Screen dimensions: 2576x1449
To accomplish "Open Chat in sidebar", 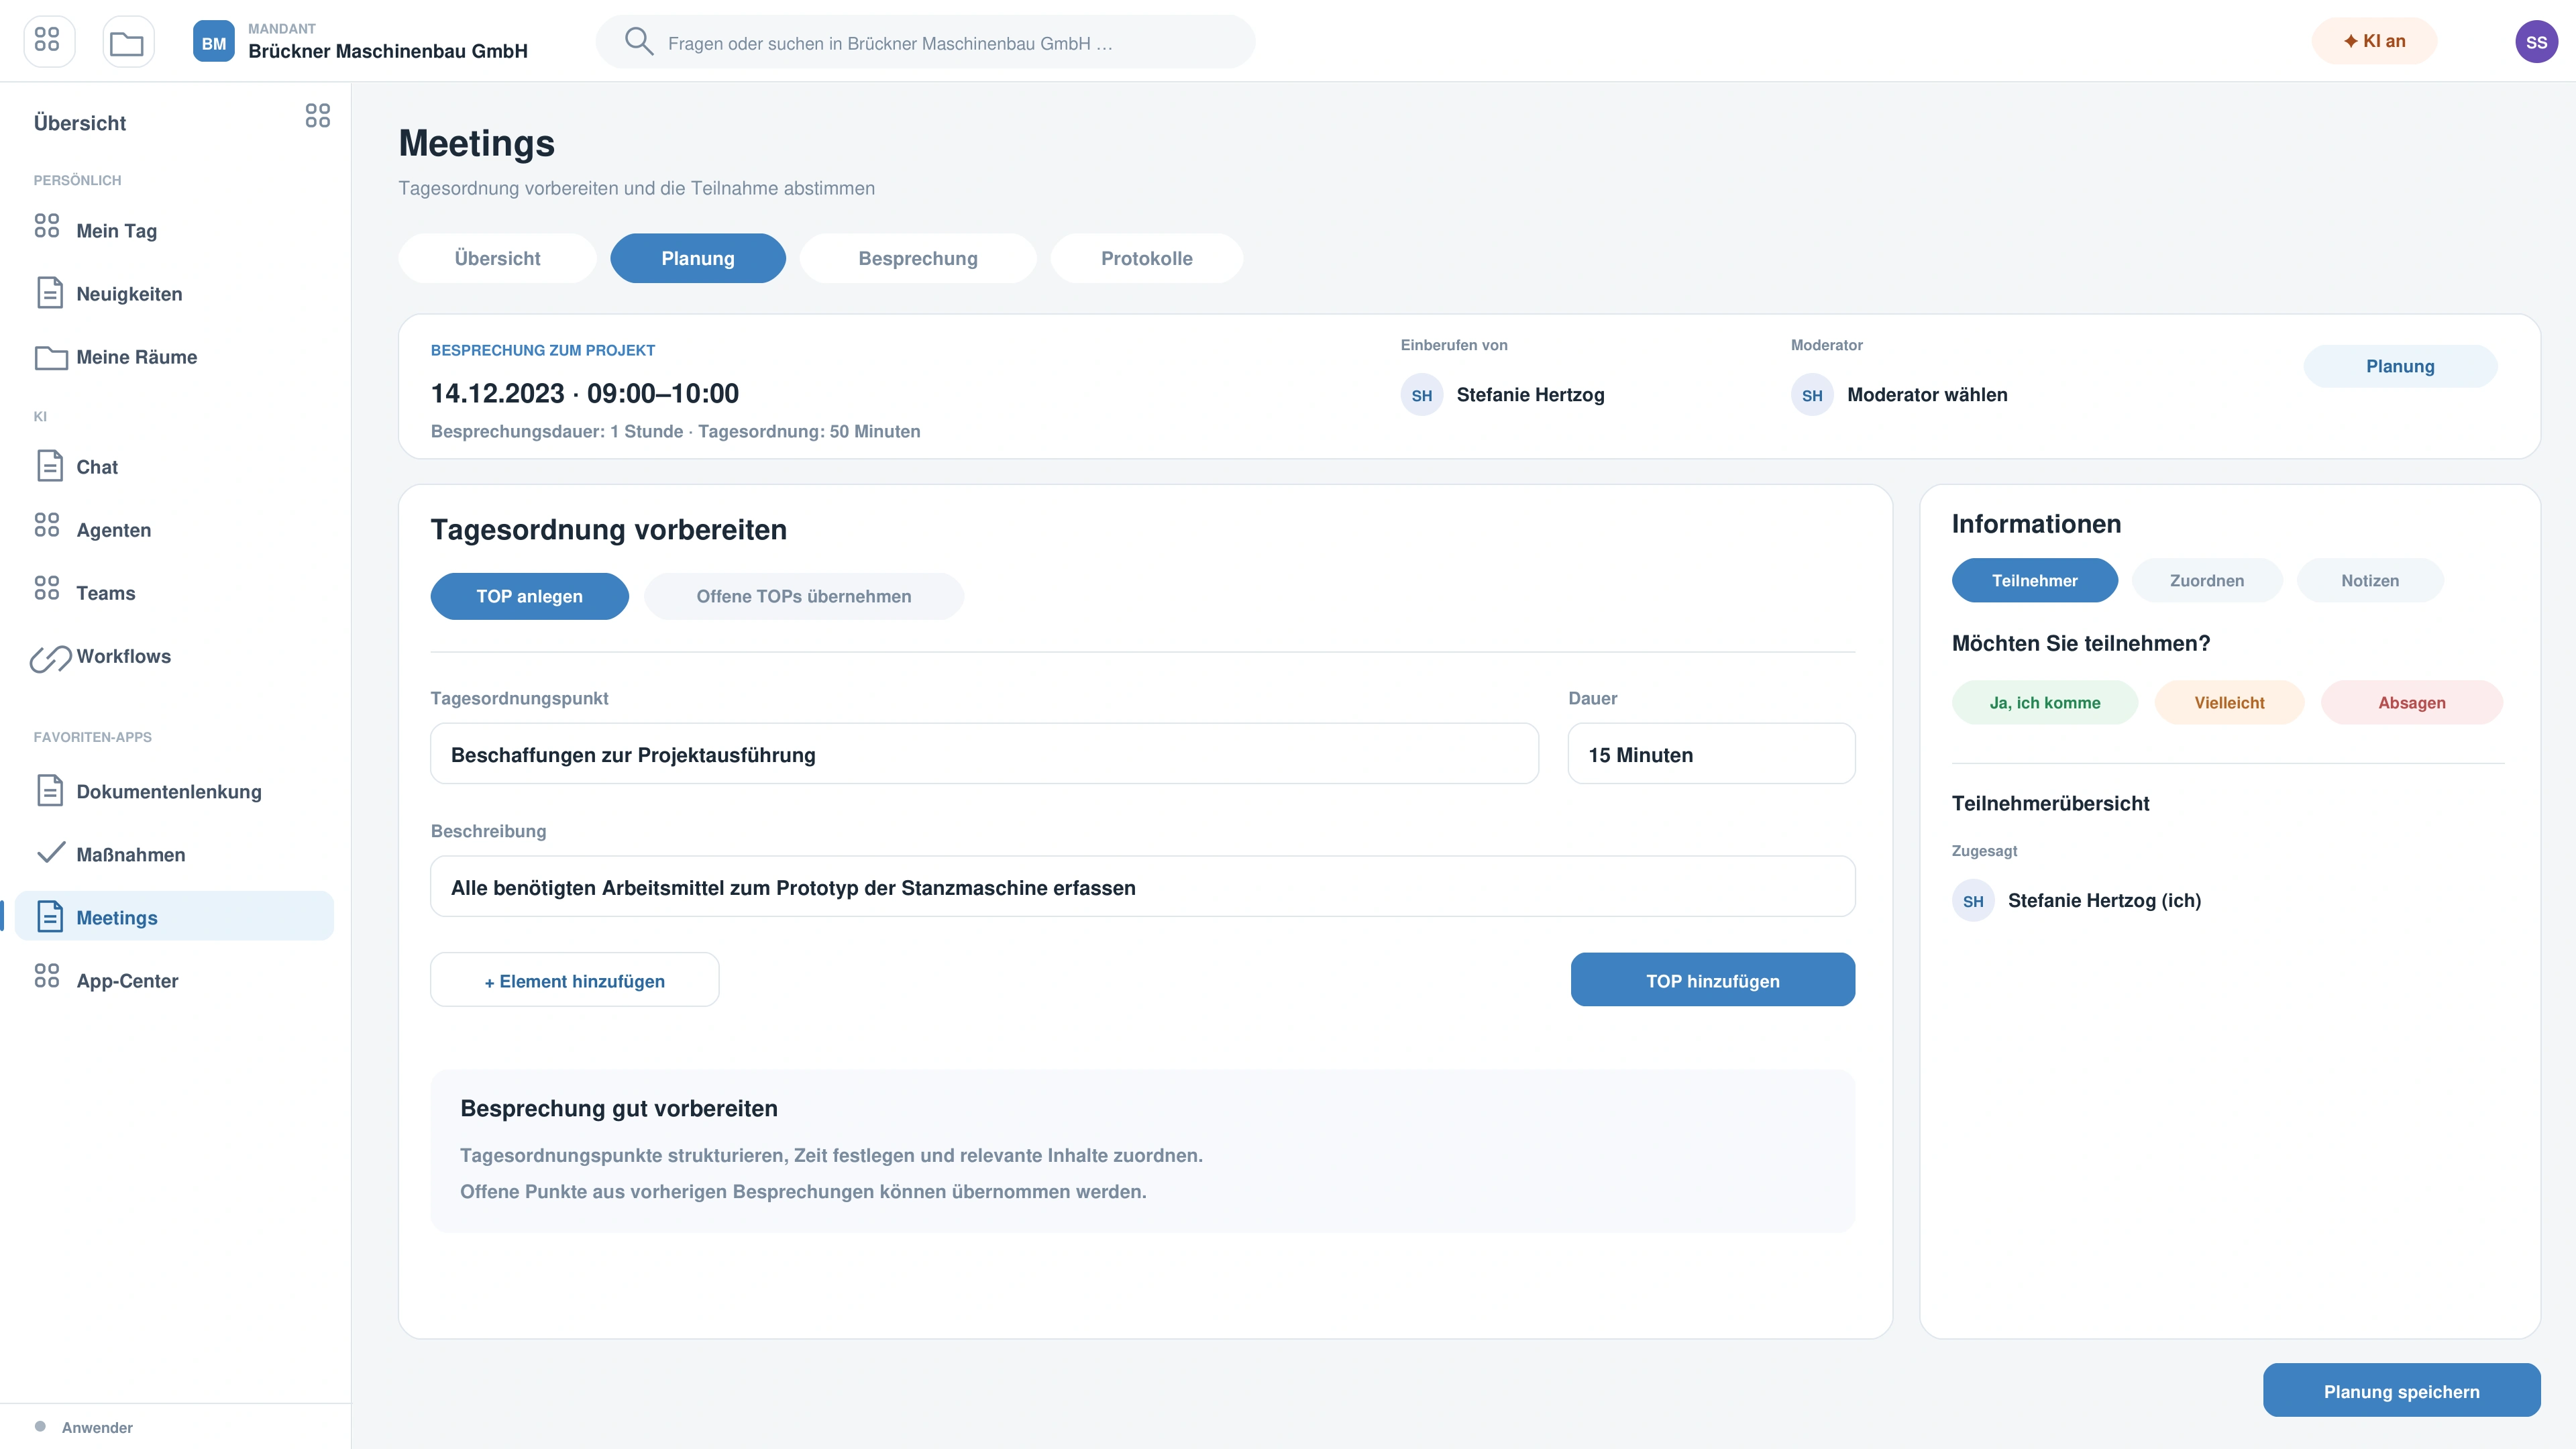I will point(175,467).
